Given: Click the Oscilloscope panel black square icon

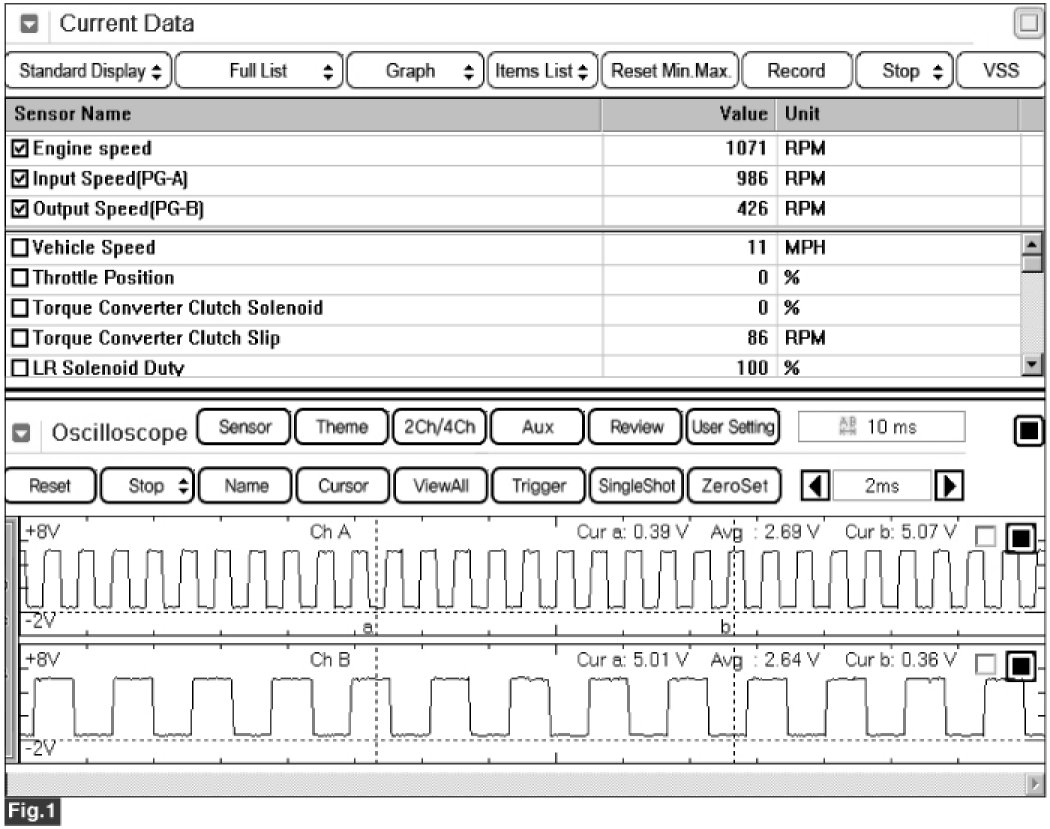Looking at the screenshot, I should click(1029, 432).
